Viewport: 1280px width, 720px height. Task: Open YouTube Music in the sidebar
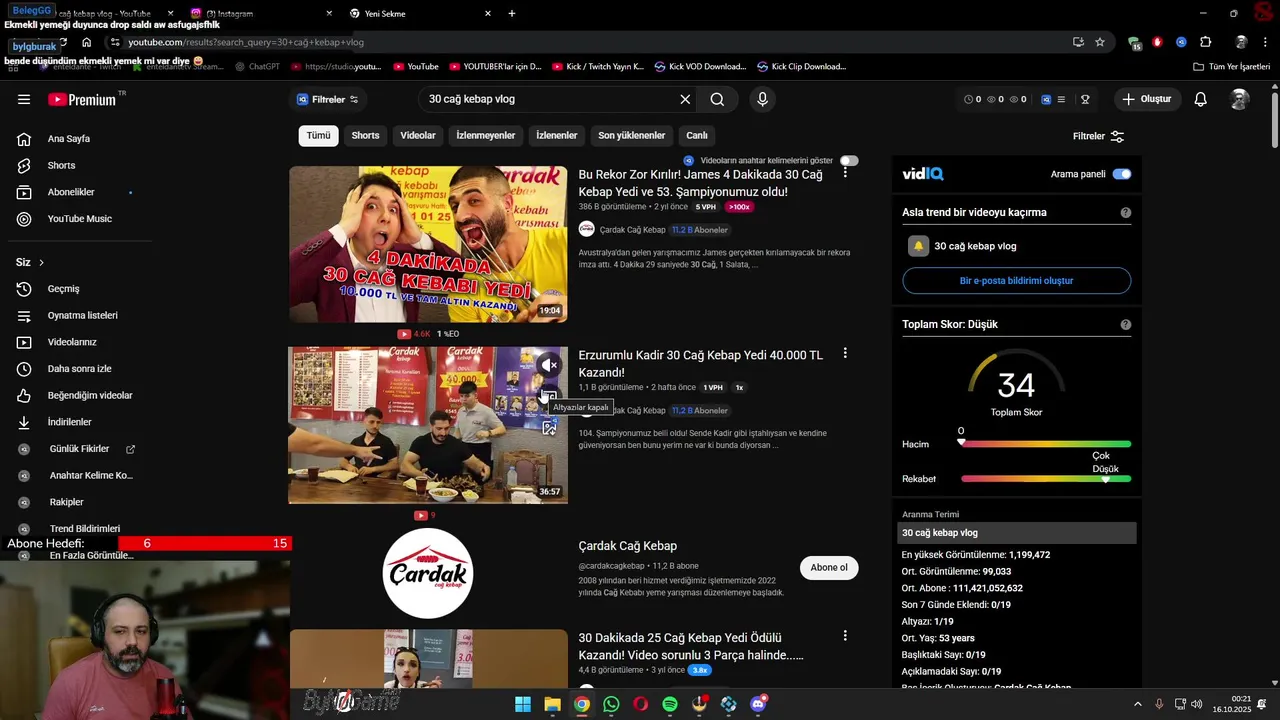(80, 219)
